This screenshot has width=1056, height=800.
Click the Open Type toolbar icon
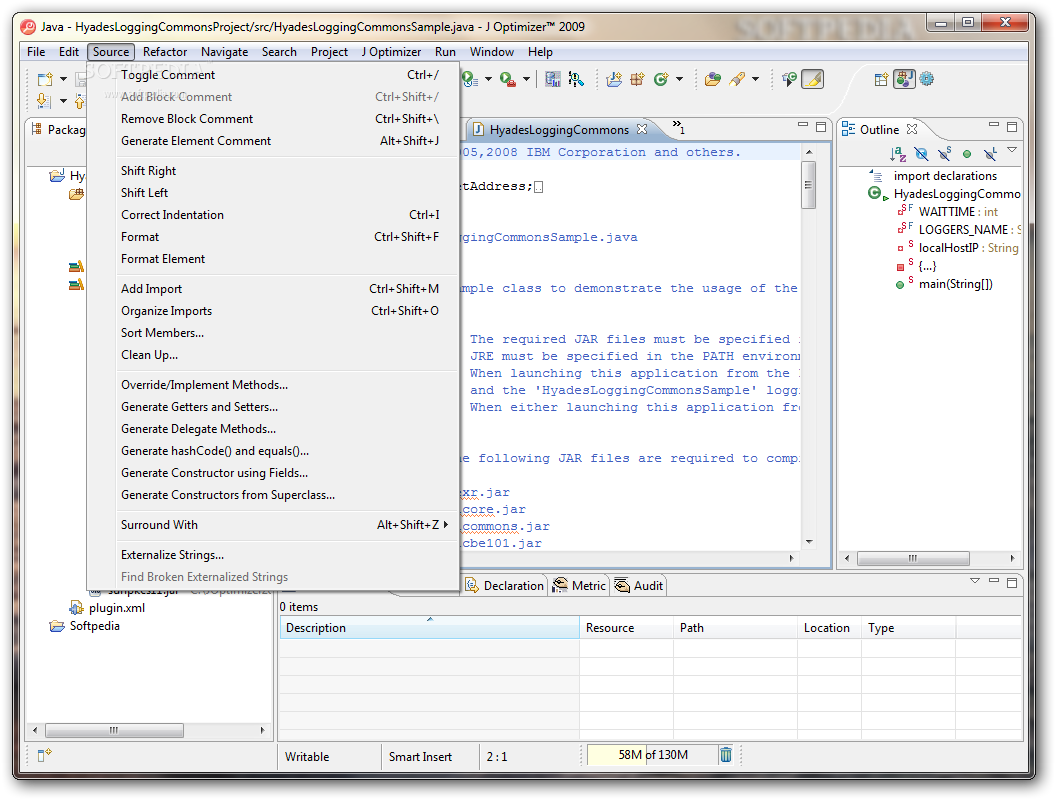click(x=713, y=79)
